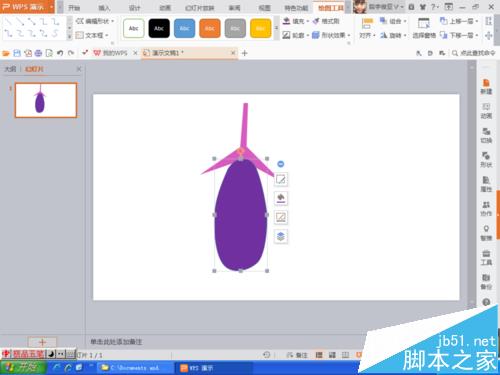The height and width of the screenshot is (375, 500).
Task: Open the 组合 group dropdown
Action: tap(393, 21)
